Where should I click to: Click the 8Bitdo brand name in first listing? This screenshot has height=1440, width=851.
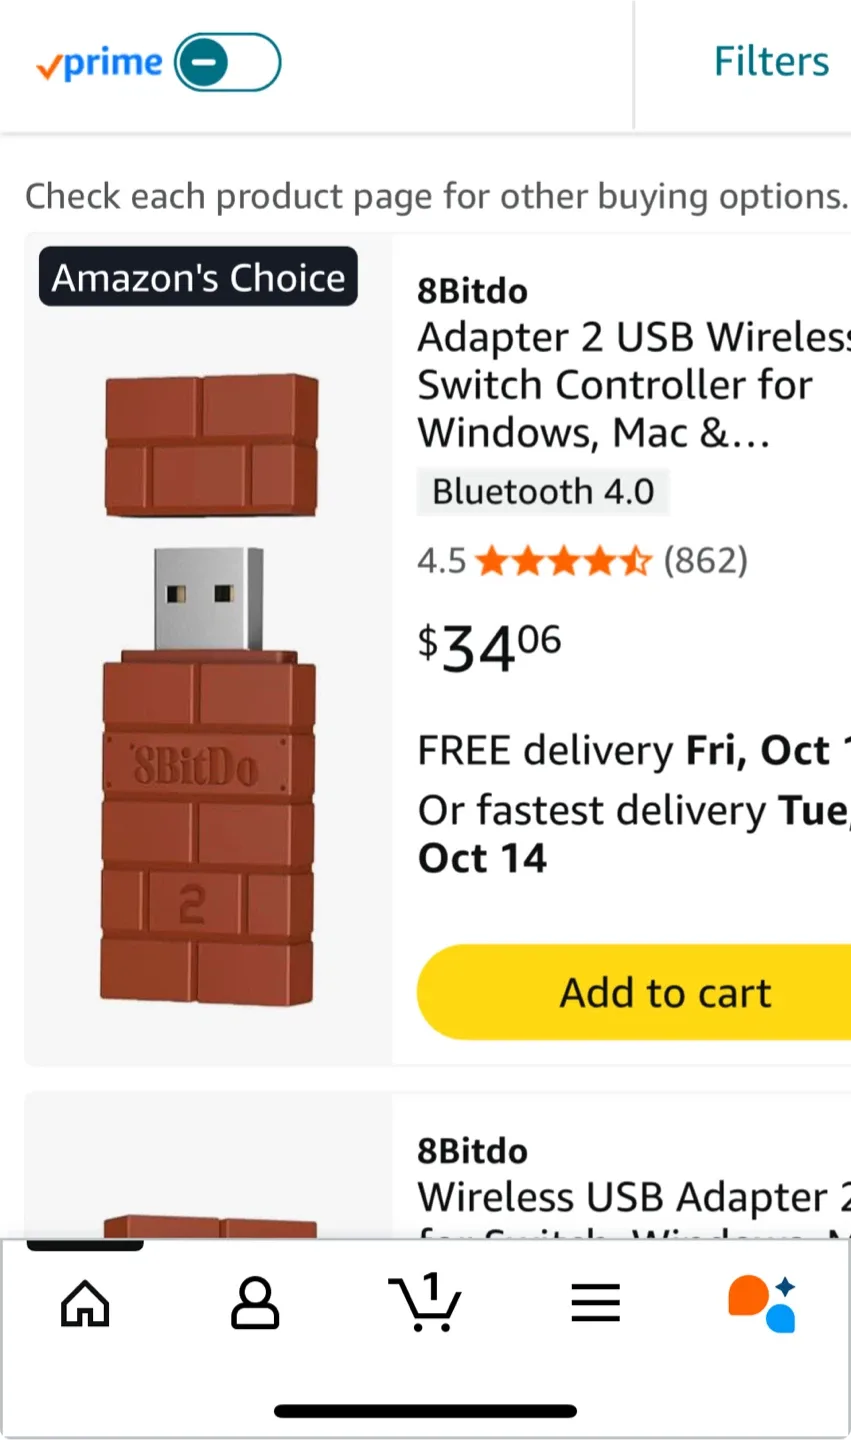(472, 291)
